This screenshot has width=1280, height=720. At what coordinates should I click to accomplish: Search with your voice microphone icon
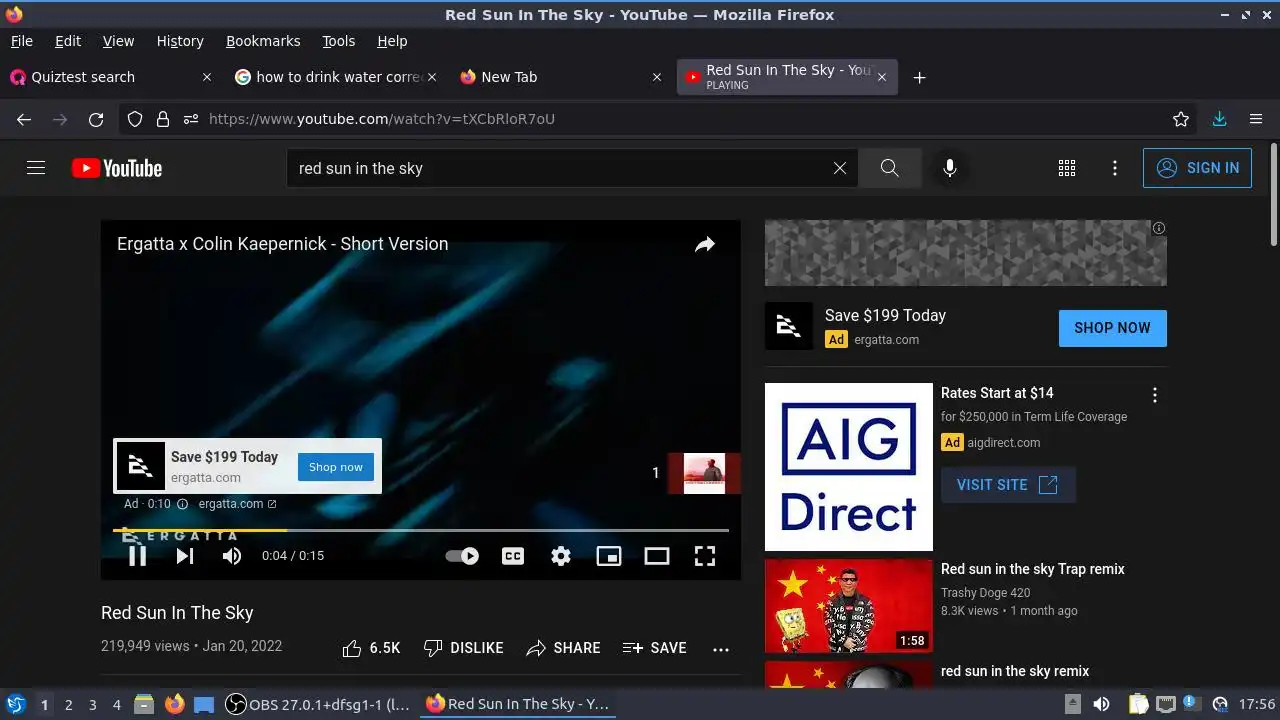coord(950,168)
